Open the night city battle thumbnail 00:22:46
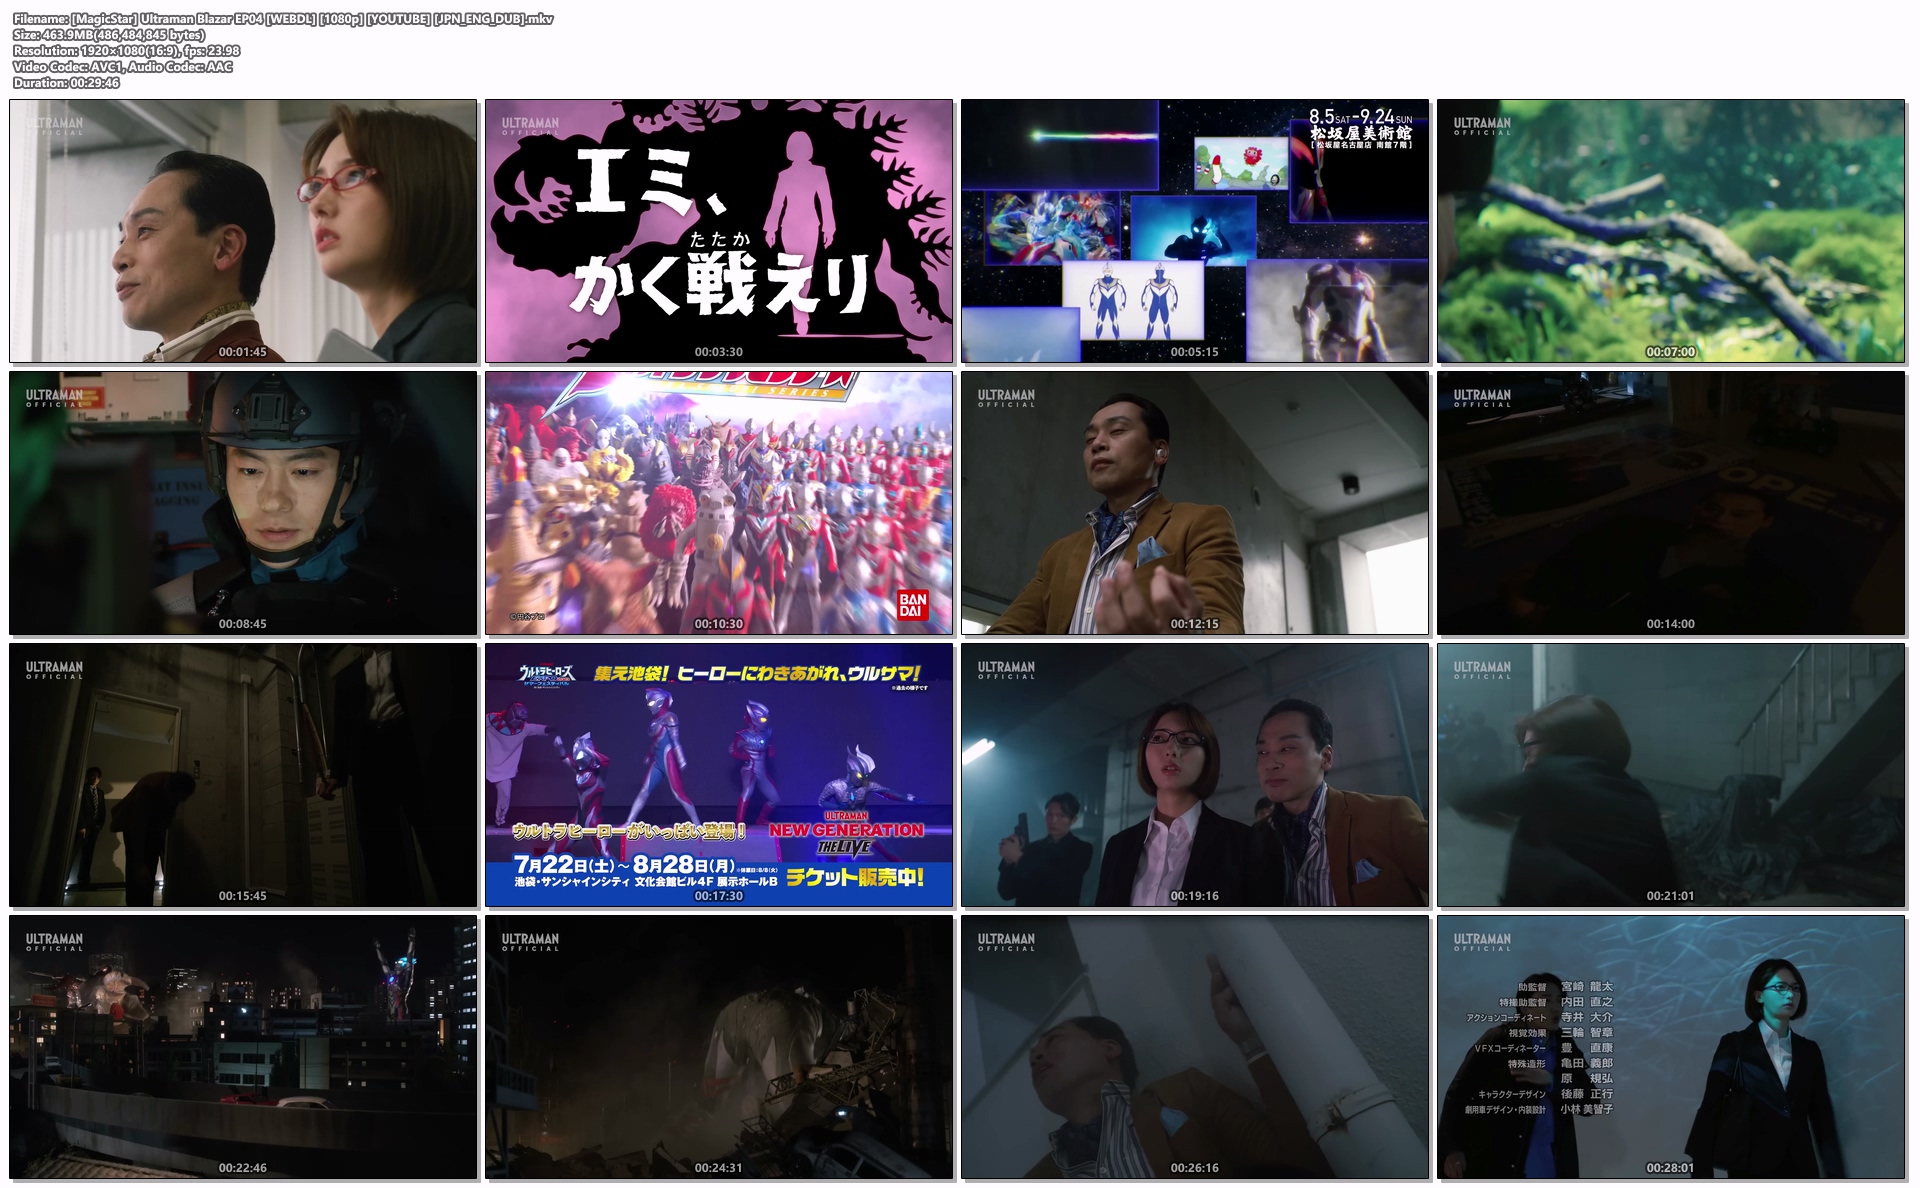Viewport: 1920px width, 1188px height. [x=243, y=1047]
